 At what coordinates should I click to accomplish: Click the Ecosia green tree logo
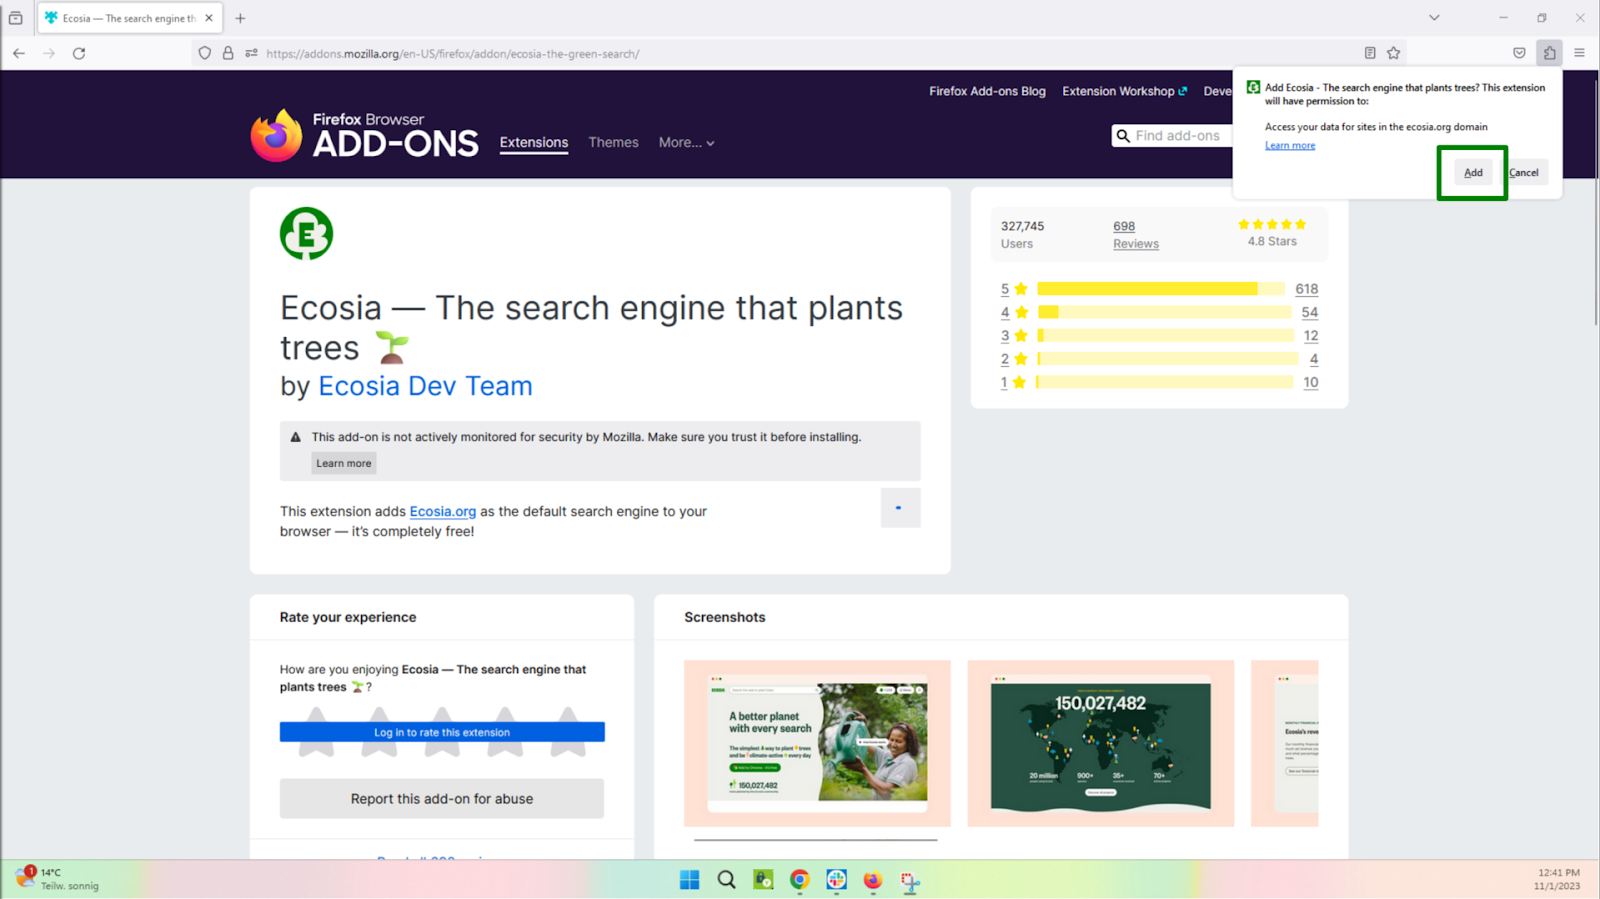point(306,234)
